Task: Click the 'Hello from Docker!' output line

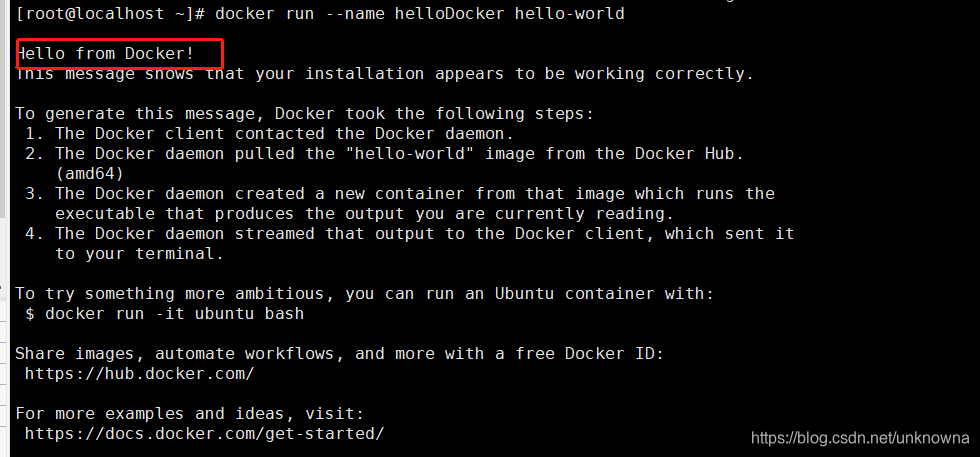Action: point(104,54)
